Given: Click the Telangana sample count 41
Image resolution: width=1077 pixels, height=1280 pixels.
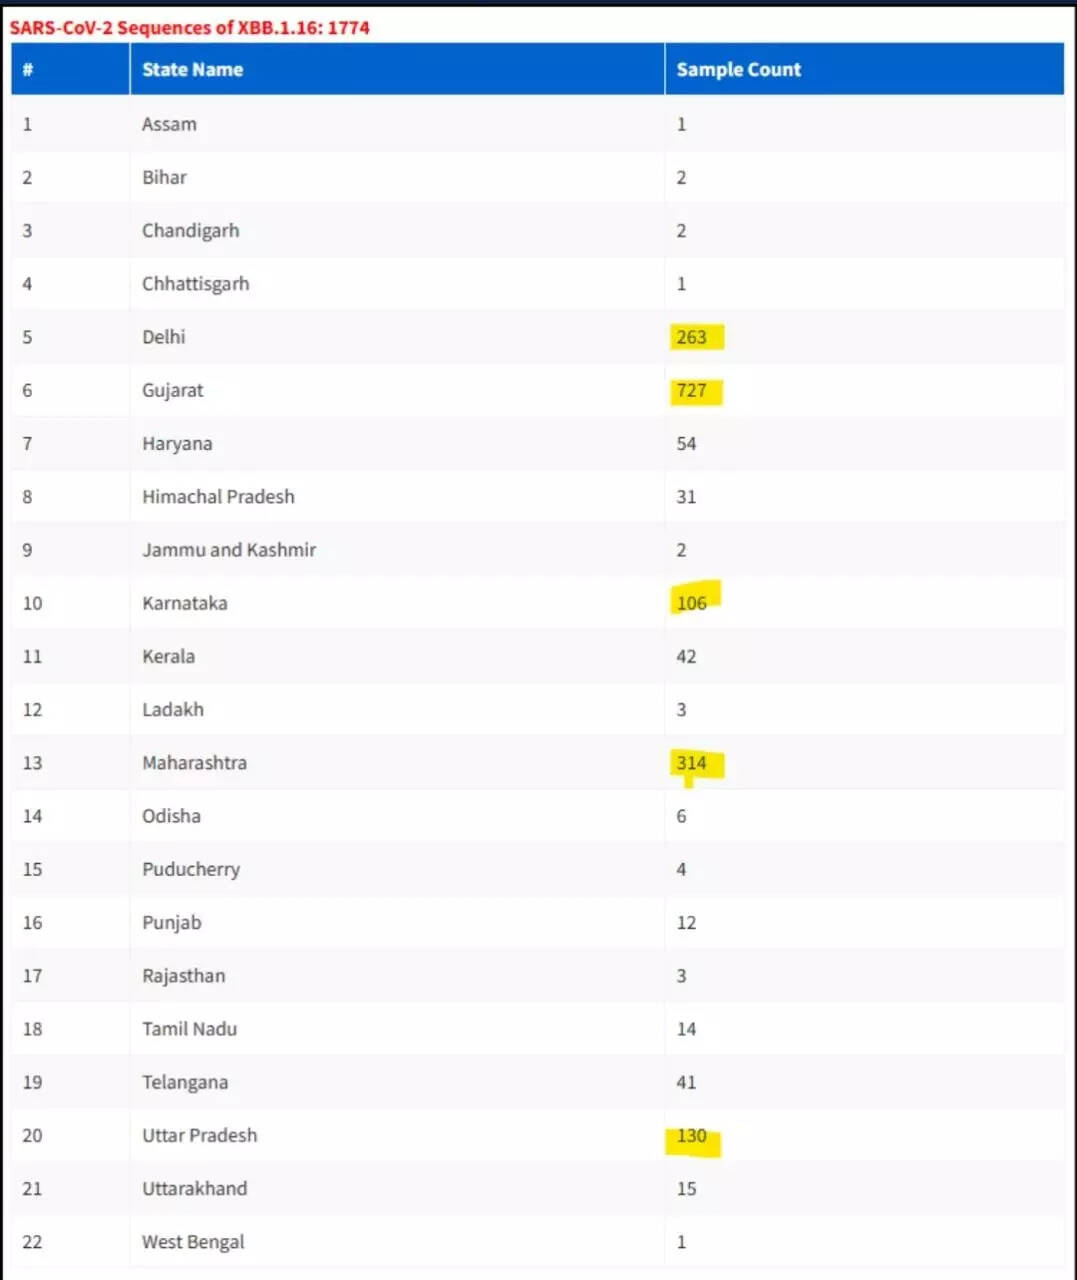Looking at the screenshot, I should pos(686,1083).
